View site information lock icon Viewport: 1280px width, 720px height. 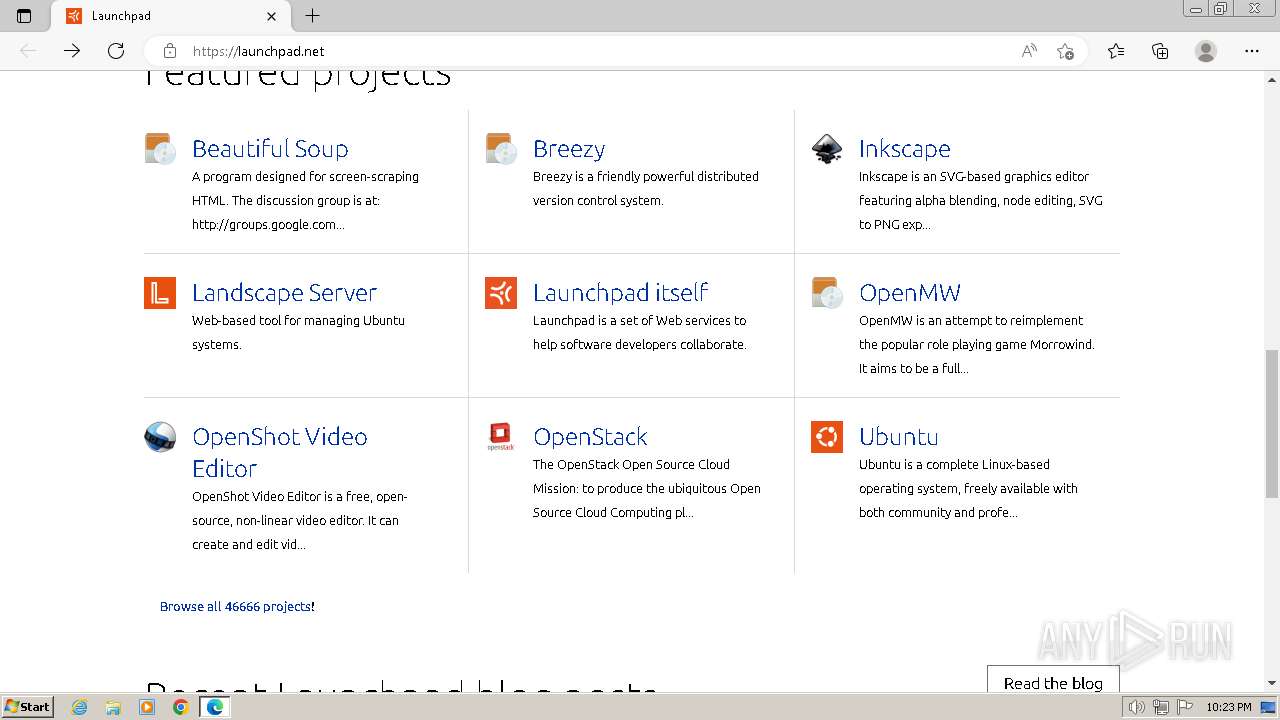(170, 51)
